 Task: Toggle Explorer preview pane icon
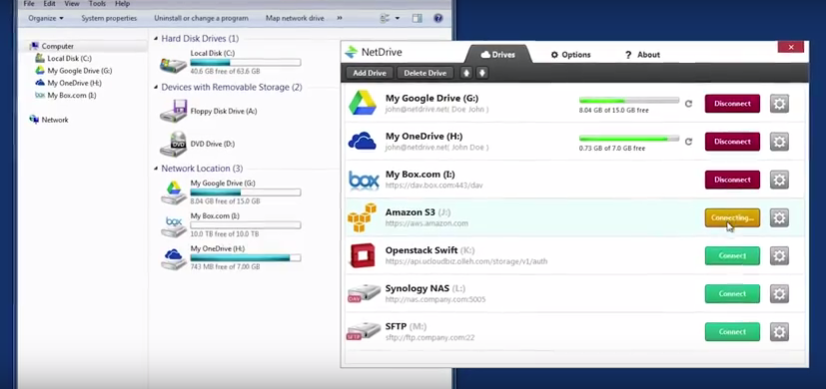417,18
